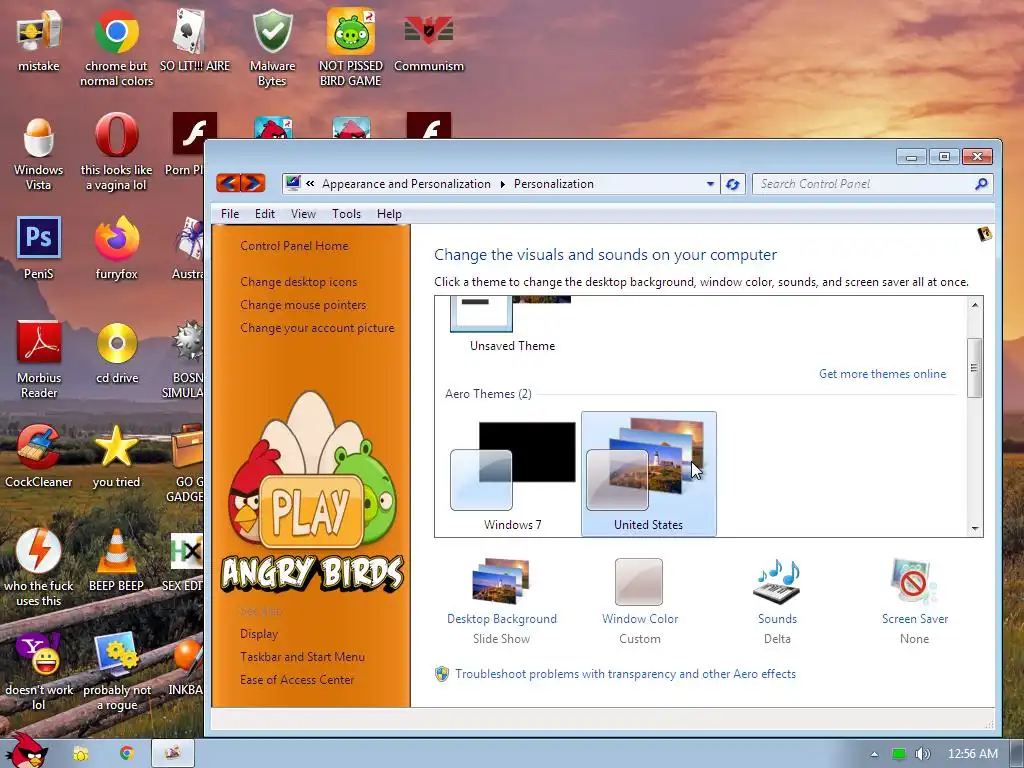Screen dimensions: 1024x768
Task: Open the File menu
Action: point(230,214)
